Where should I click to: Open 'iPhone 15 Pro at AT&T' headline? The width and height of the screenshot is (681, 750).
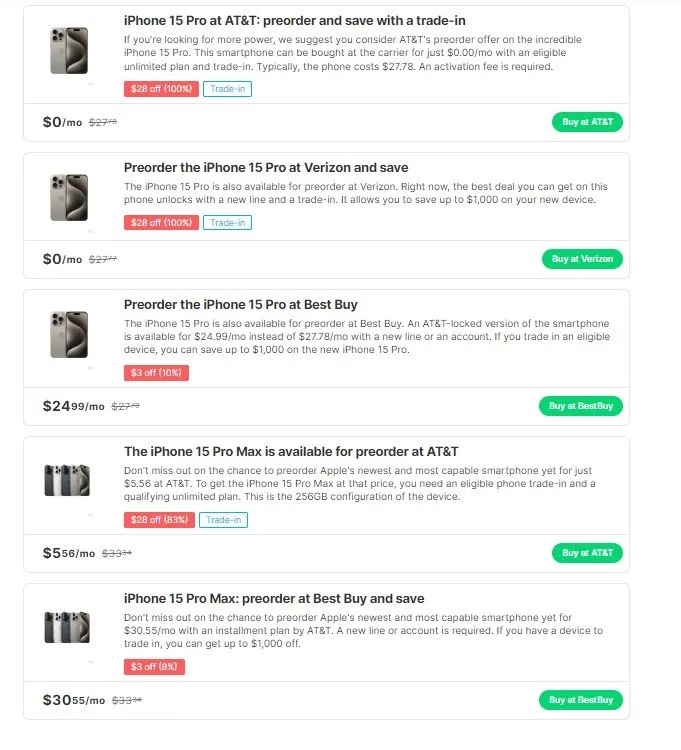coord(294,20)
